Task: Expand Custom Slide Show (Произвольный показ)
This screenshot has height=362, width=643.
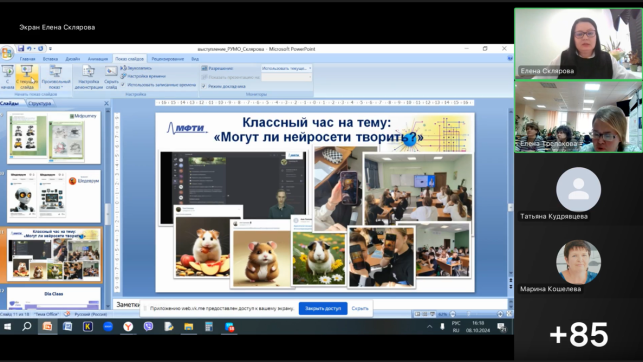Action: 56,77
